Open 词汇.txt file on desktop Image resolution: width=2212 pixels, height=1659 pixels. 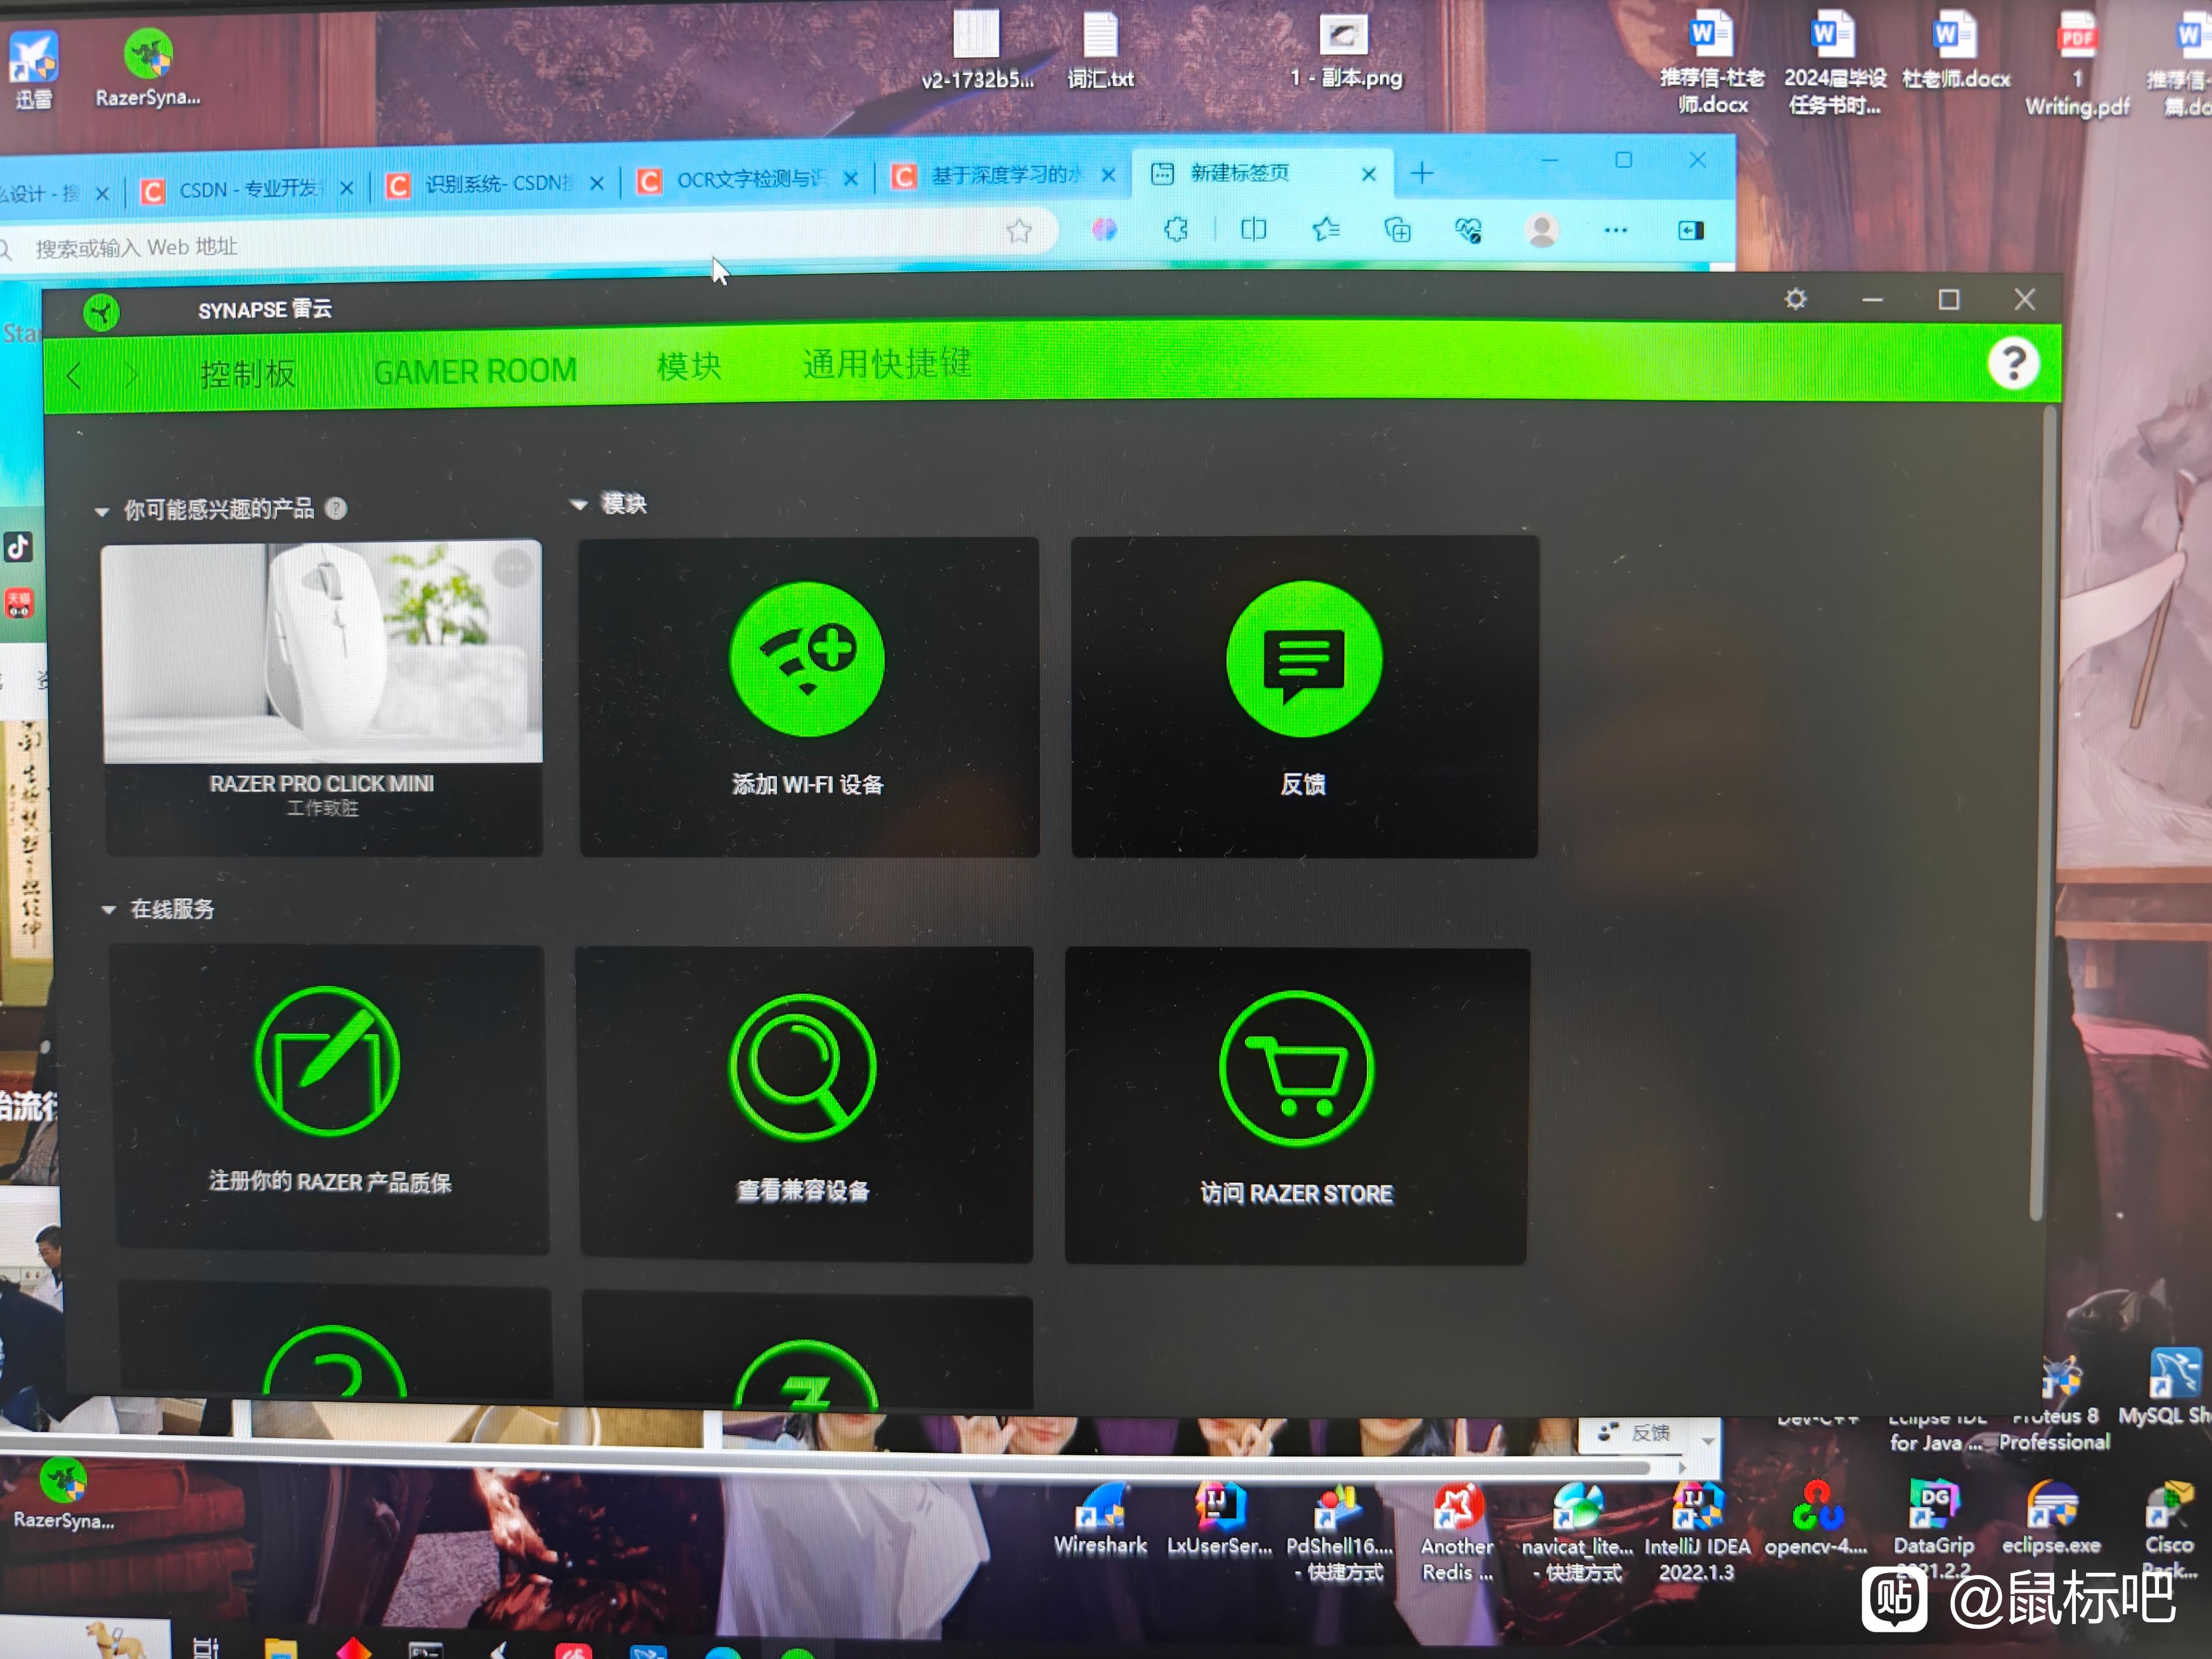tap(1100, 51)
